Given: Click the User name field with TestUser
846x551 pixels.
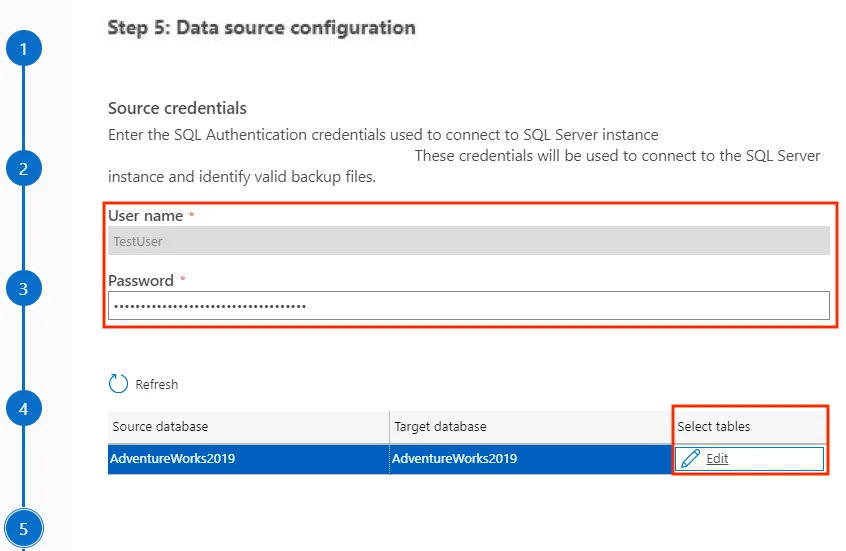Looking at the screenshot, I should tap(468, 241).
